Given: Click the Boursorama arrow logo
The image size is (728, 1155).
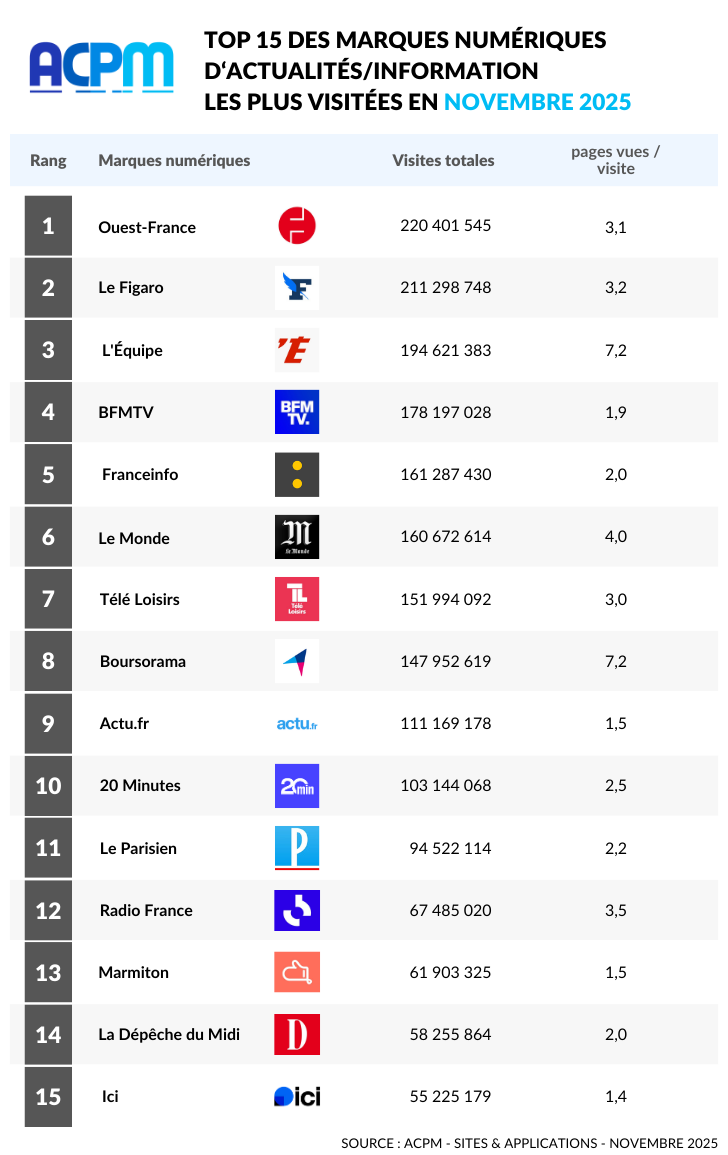Looking at the screenshot, I should pyautogui.click(x=297, y=661).
